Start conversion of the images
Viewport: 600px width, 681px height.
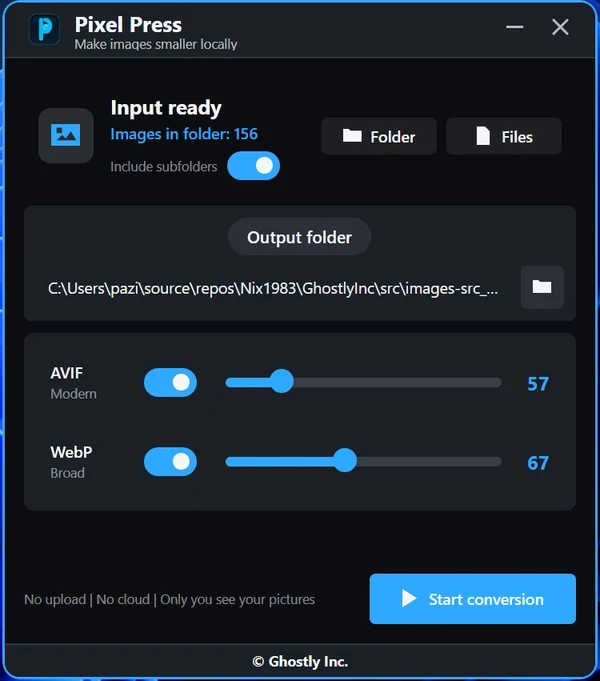coord(472,599)
